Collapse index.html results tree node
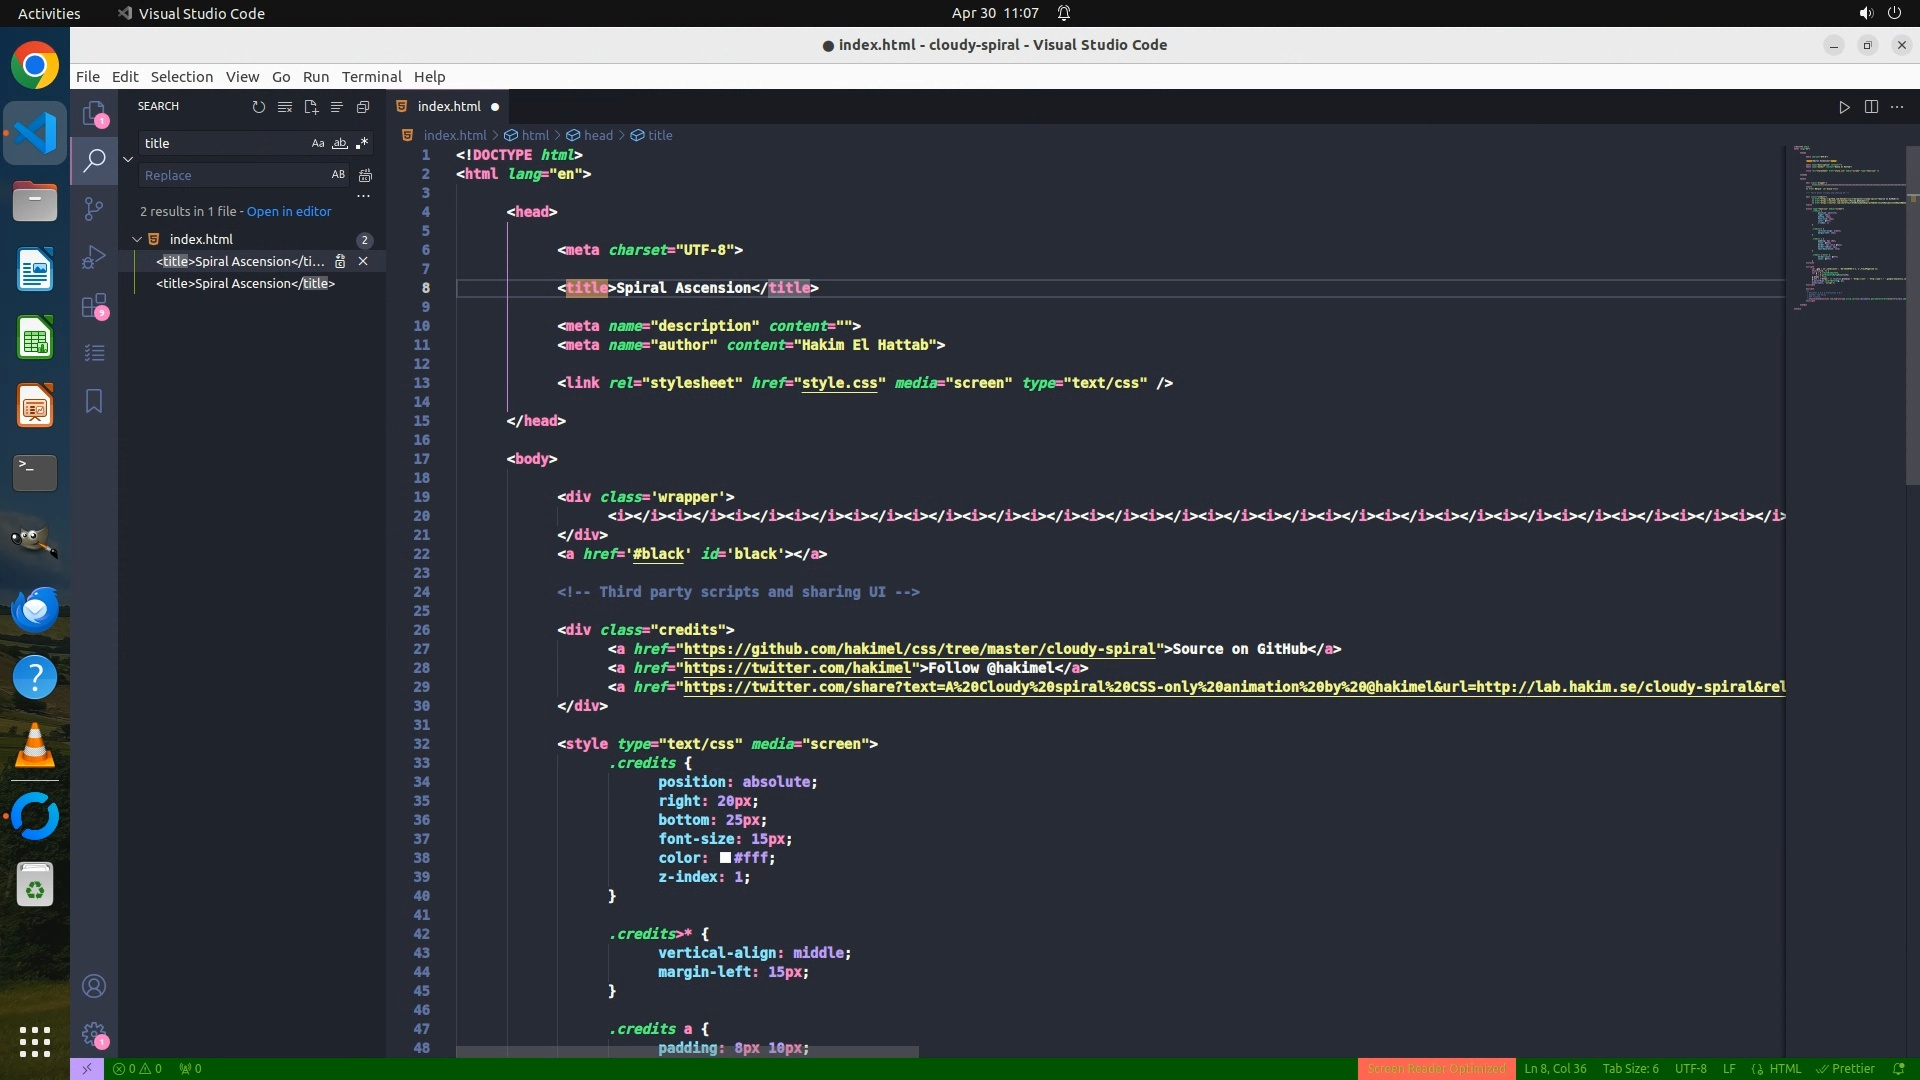 pos(137,240)
